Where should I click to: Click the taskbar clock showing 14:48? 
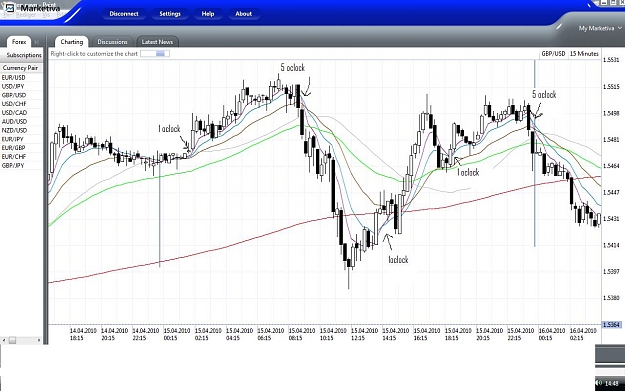tap(612, 384)
